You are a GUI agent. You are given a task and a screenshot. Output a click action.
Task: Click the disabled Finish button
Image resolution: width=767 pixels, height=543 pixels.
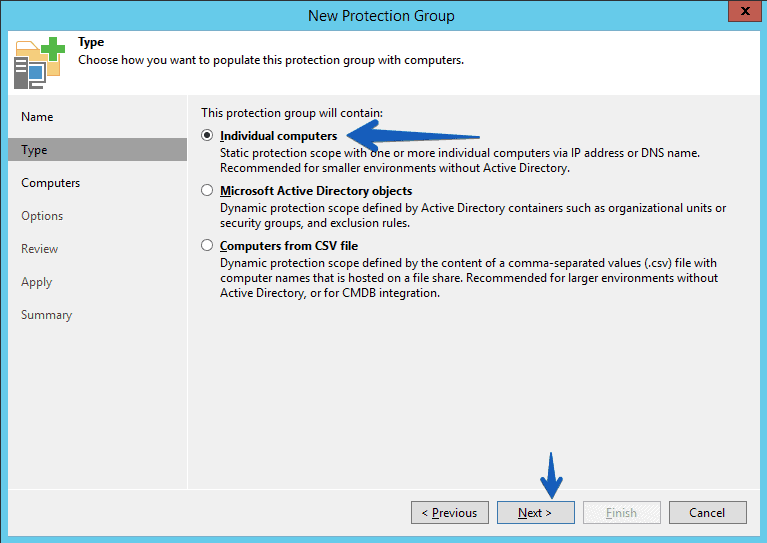click(x=621, y=513)
